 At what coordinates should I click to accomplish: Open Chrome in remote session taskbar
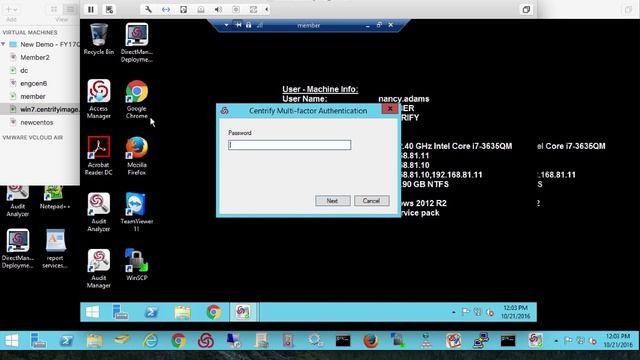pos(213,312)
